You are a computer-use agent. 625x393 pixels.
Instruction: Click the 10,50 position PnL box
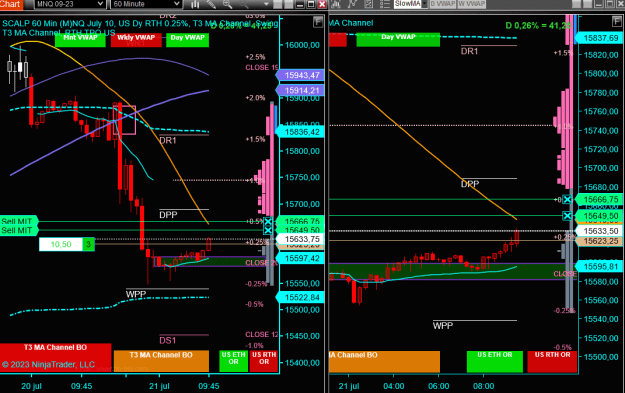(61, 244)
